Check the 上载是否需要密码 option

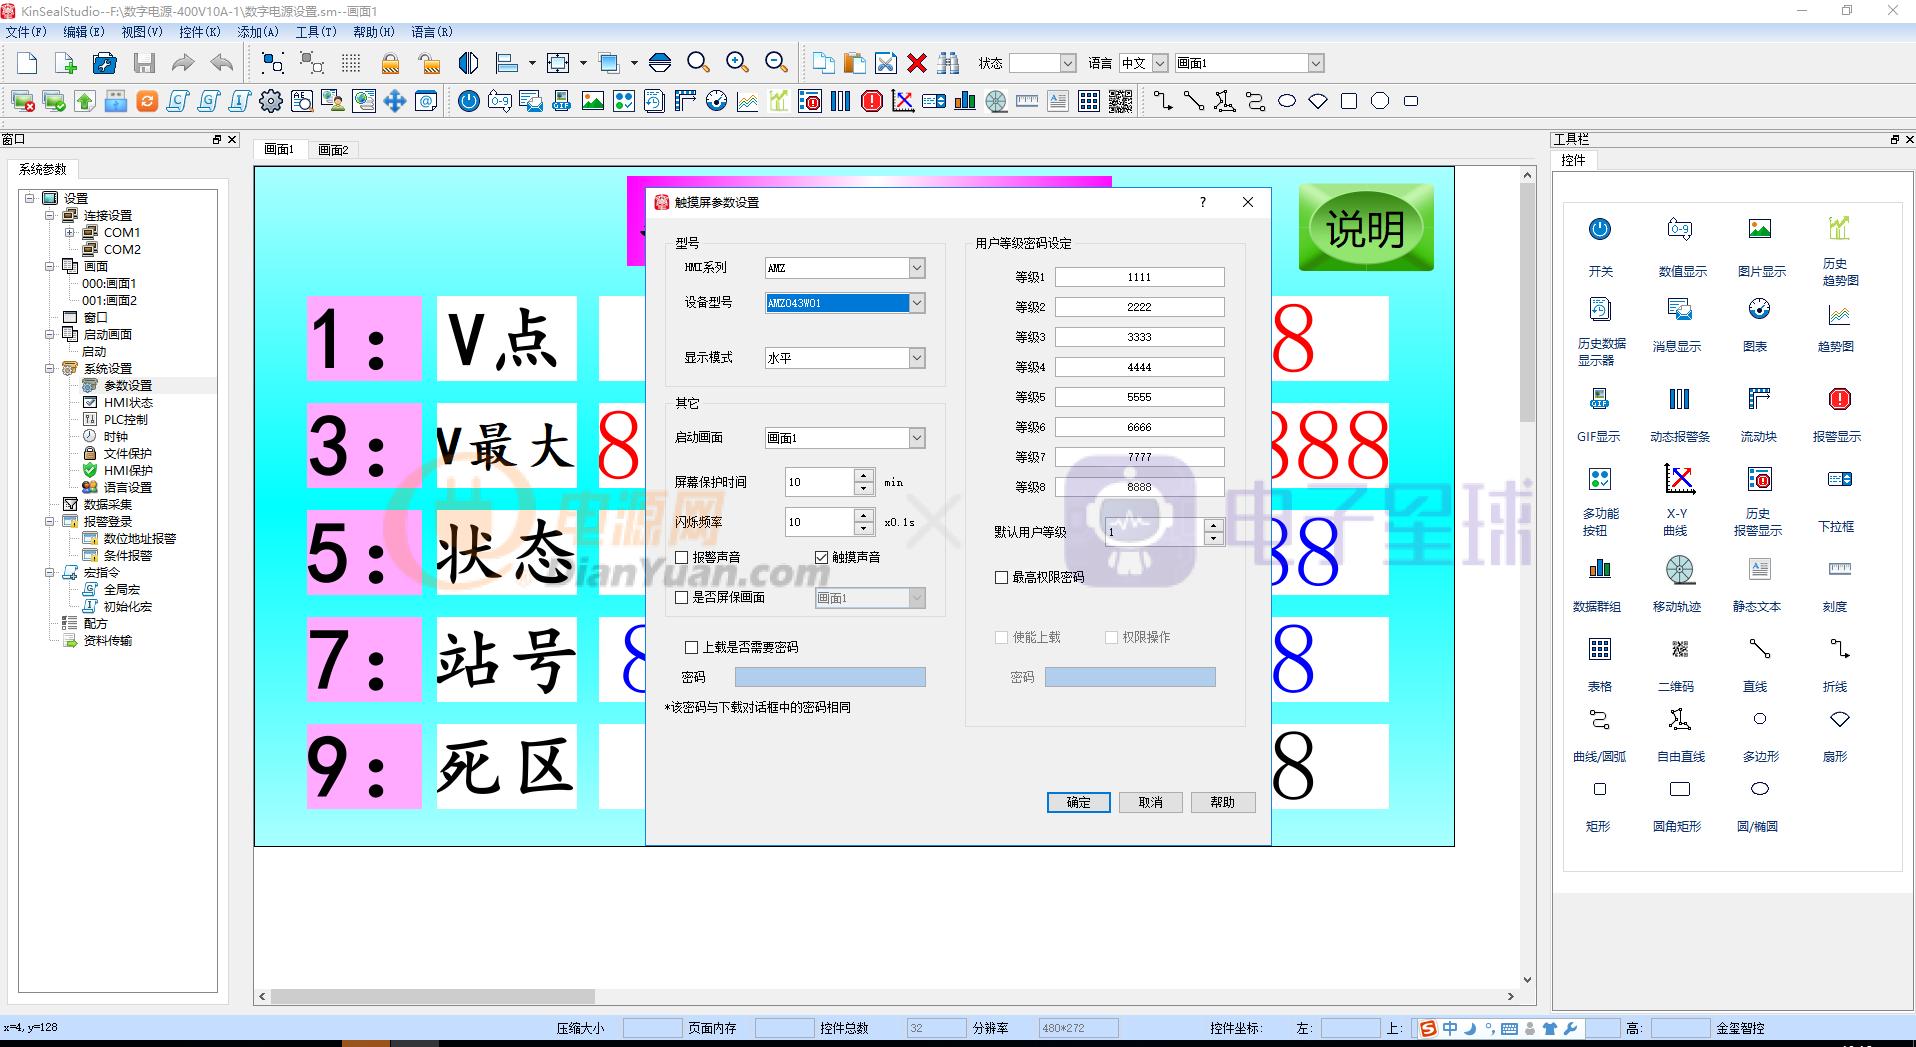(691, 647)
